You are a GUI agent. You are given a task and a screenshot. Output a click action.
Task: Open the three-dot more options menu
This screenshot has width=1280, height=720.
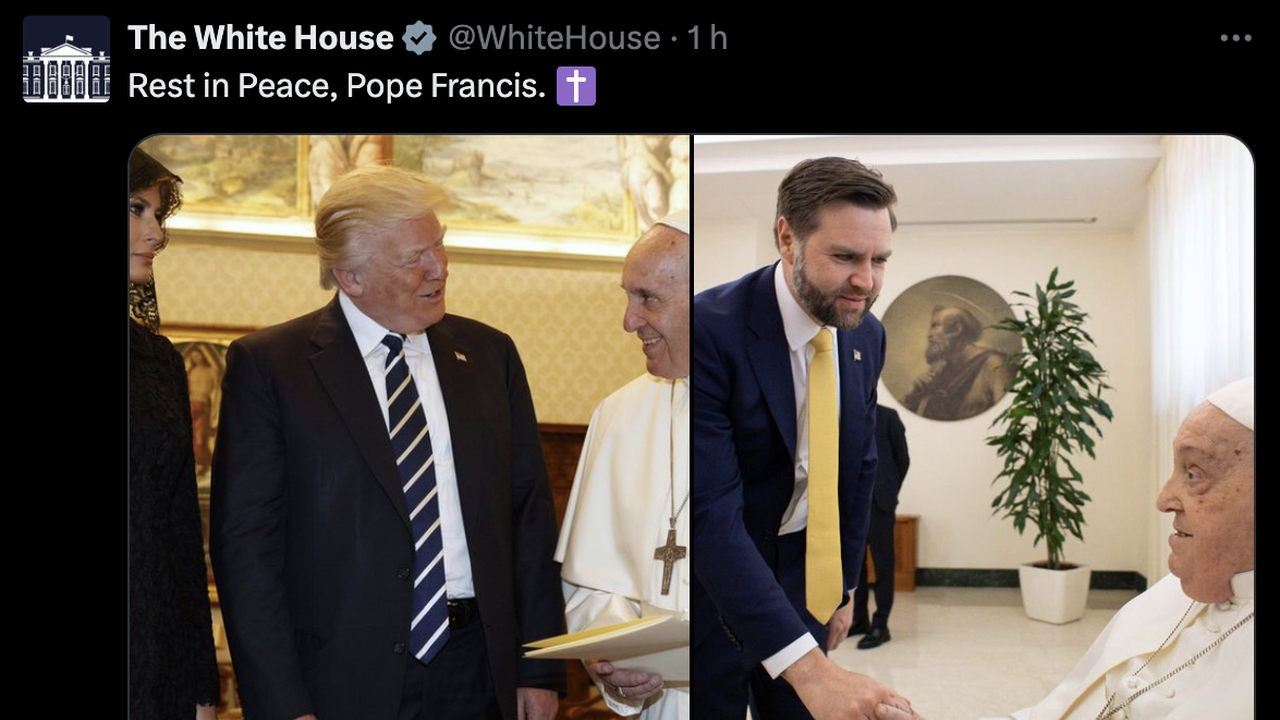(x=1236, y=38)
